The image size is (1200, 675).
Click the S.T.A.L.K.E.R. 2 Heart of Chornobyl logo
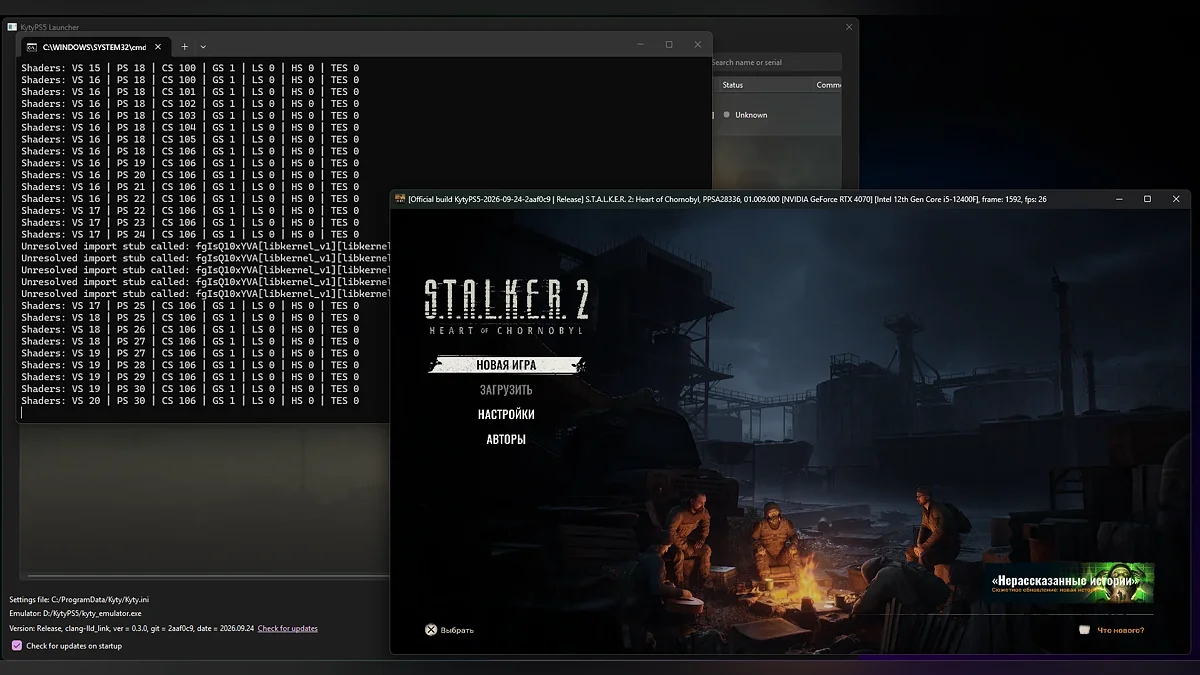pos(506,305)
